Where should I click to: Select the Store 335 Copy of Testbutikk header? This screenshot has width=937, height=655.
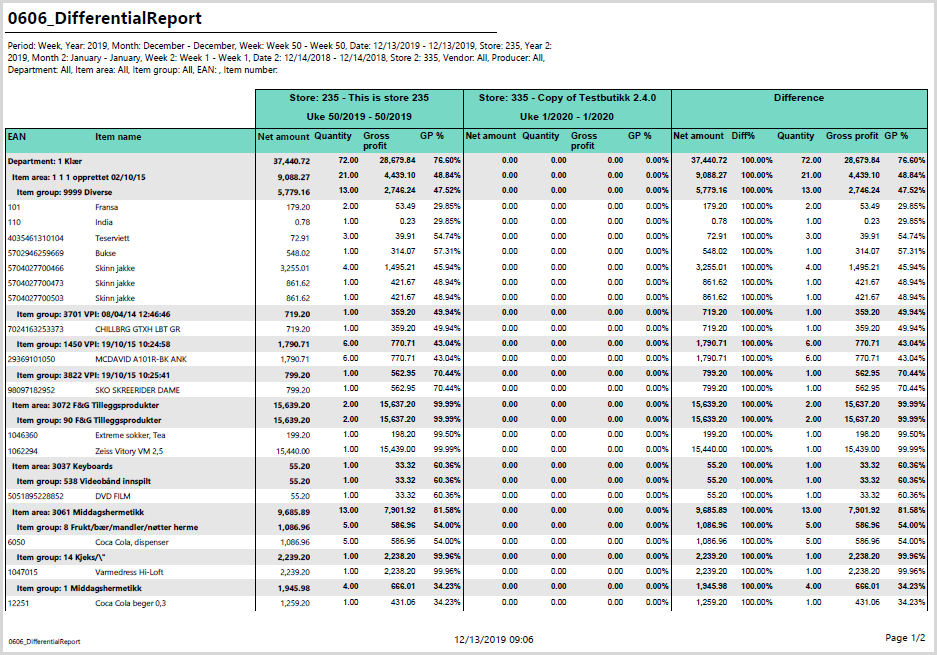(x=567, y=98)
